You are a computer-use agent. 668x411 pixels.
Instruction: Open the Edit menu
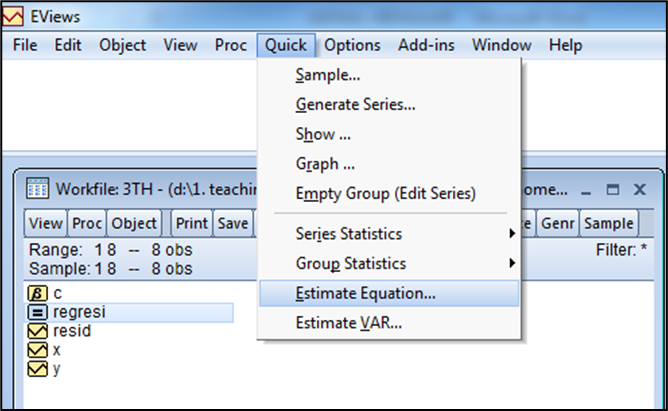tap(68, 45)
